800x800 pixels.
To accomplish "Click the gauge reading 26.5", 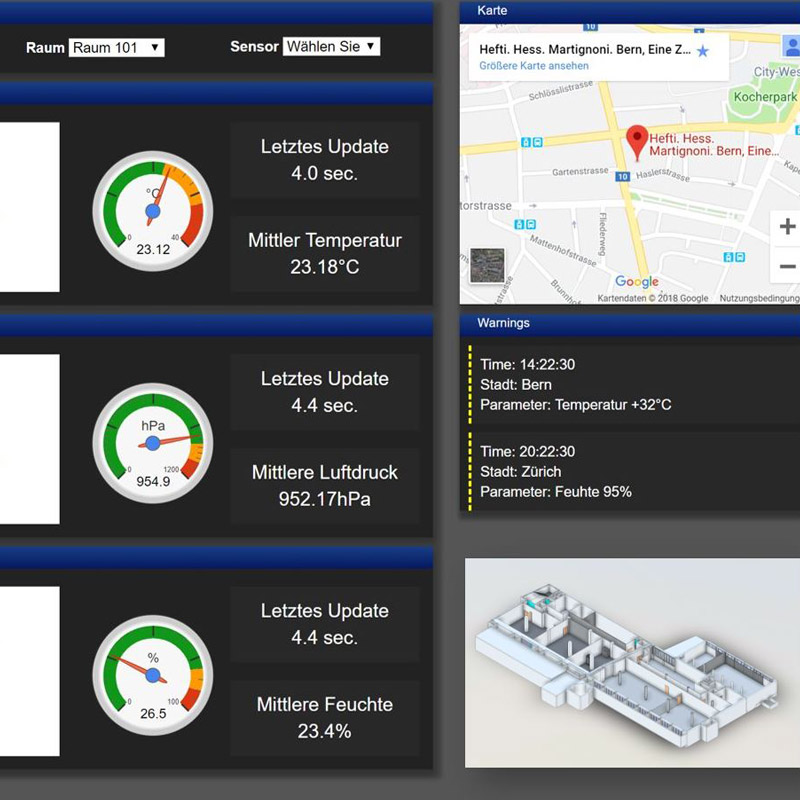I will pyautogui.click(x=153, y=713).
